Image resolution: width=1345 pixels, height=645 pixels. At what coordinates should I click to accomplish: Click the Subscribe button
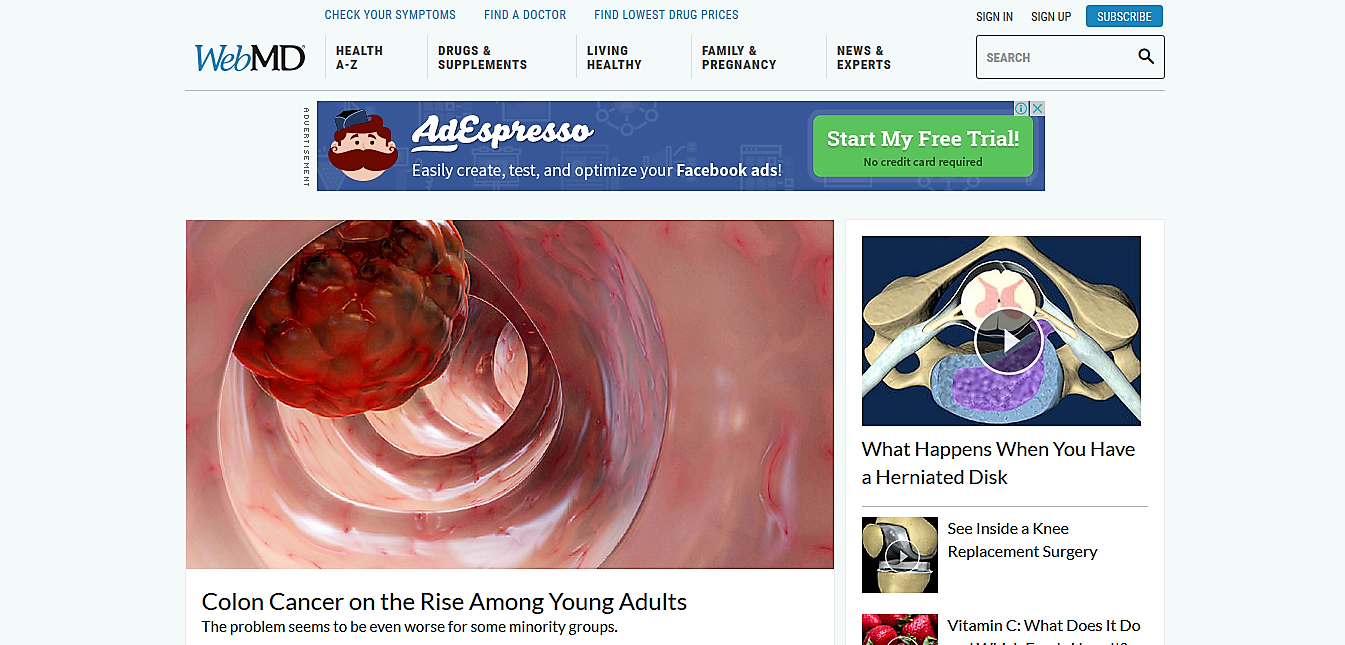(x=1124, y=16)
